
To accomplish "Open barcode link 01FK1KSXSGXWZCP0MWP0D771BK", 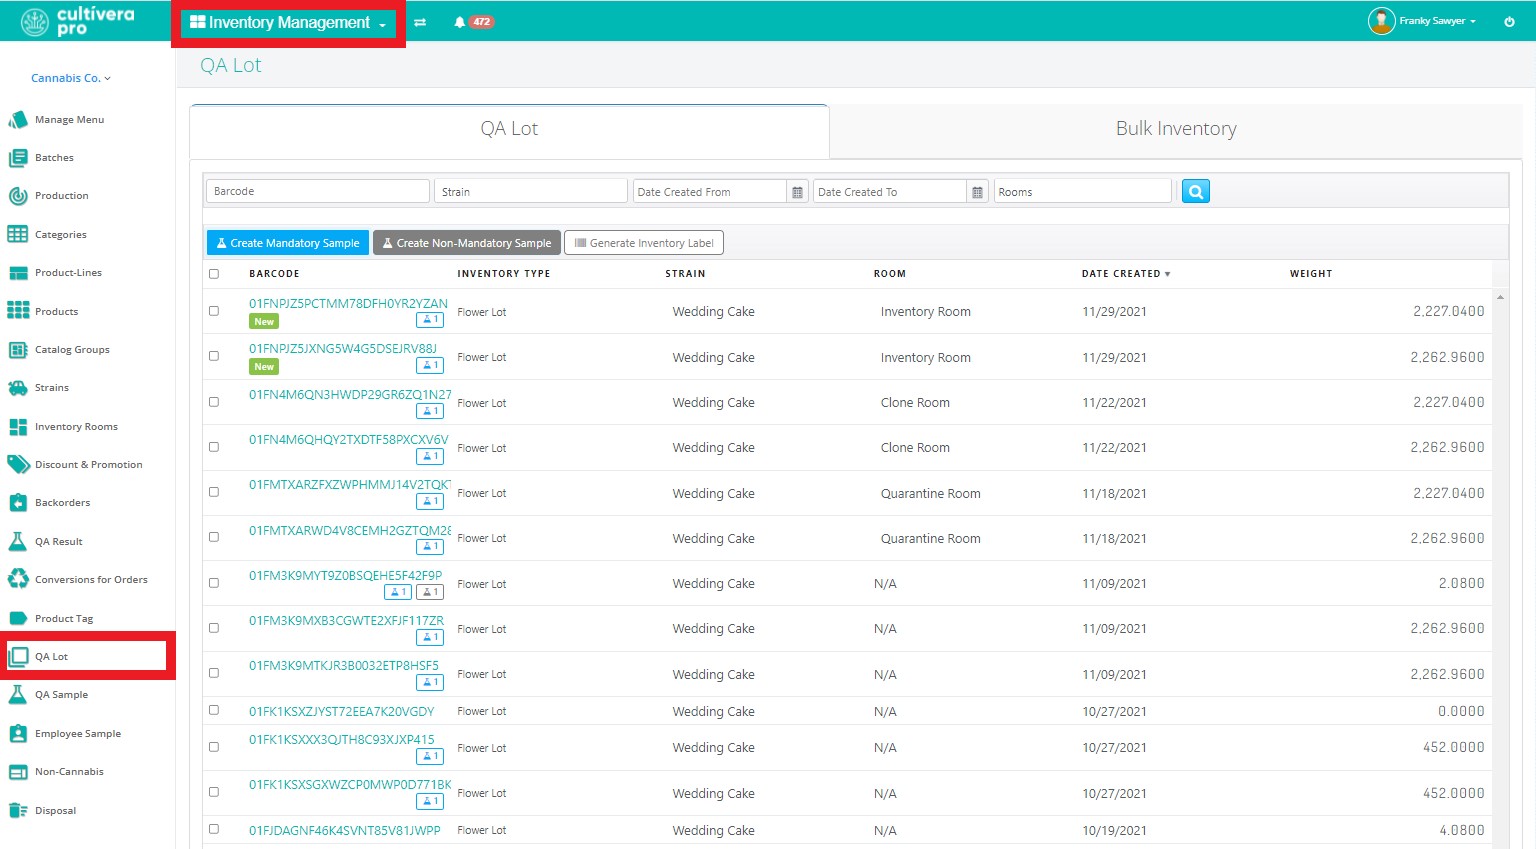I will [350, 785].
